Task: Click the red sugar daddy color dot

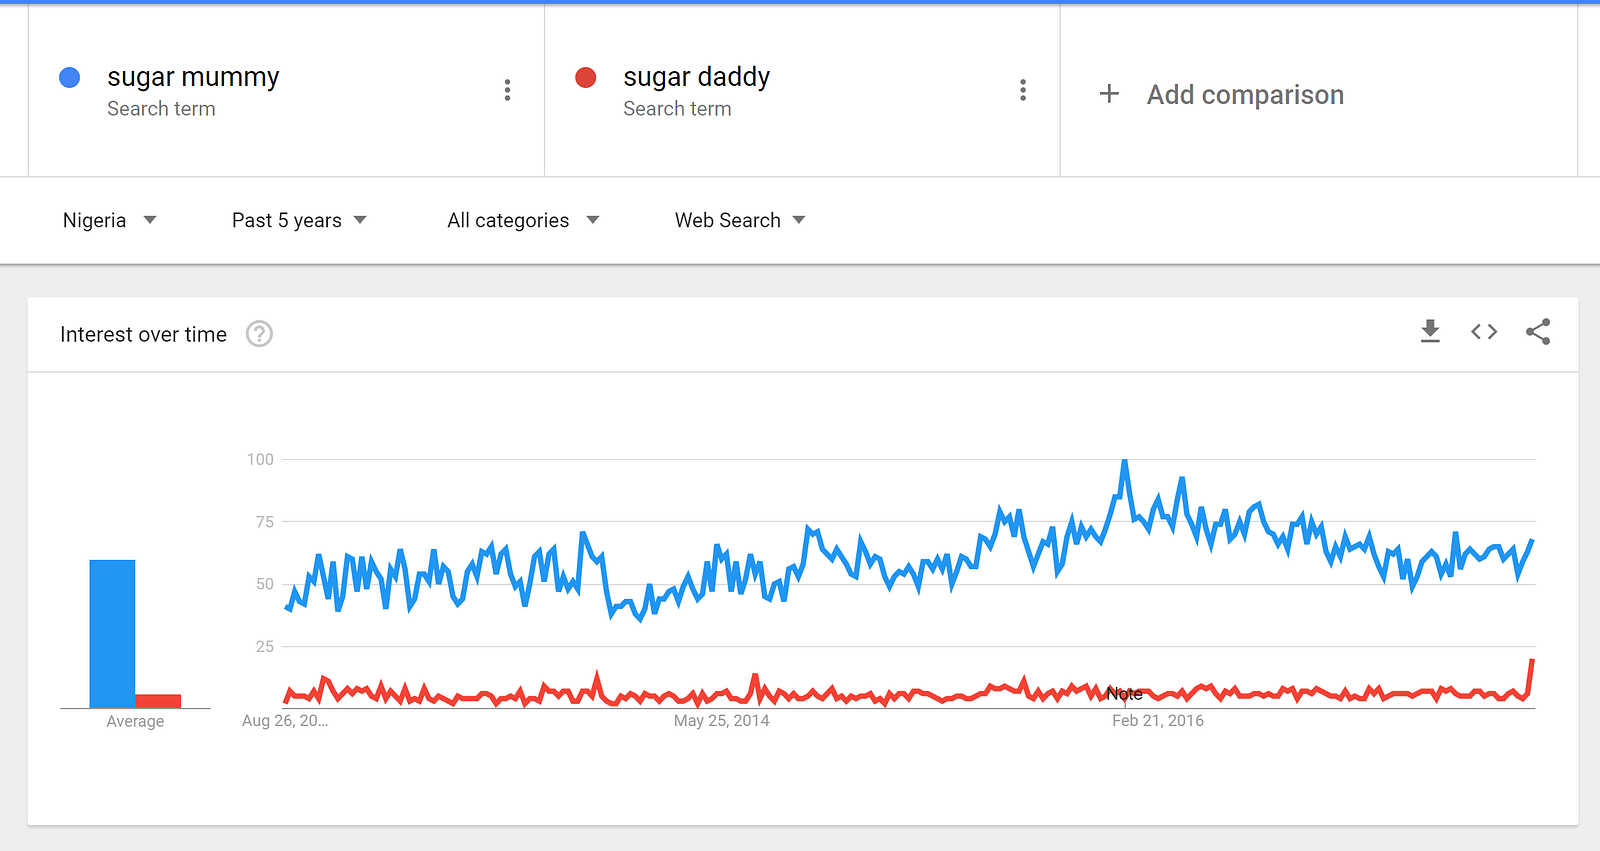Action: [x=586, y=78]
